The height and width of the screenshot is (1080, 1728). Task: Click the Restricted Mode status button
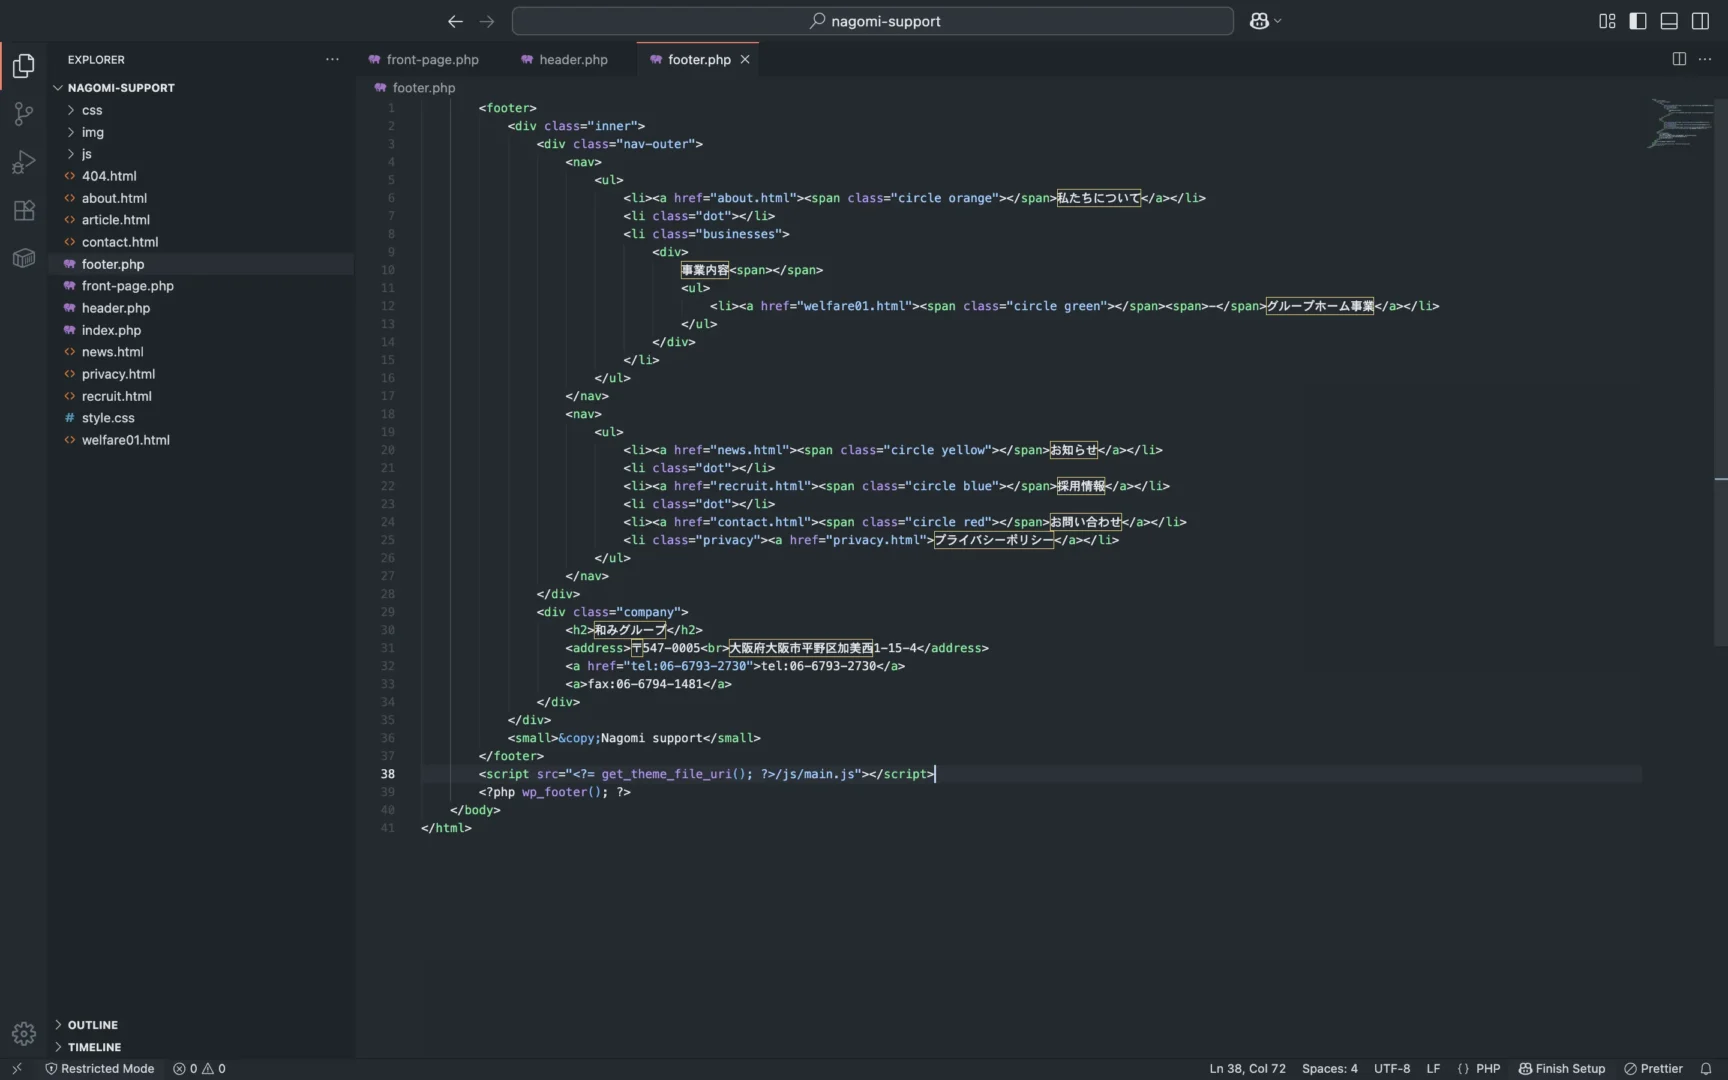tap(100, 1068)
